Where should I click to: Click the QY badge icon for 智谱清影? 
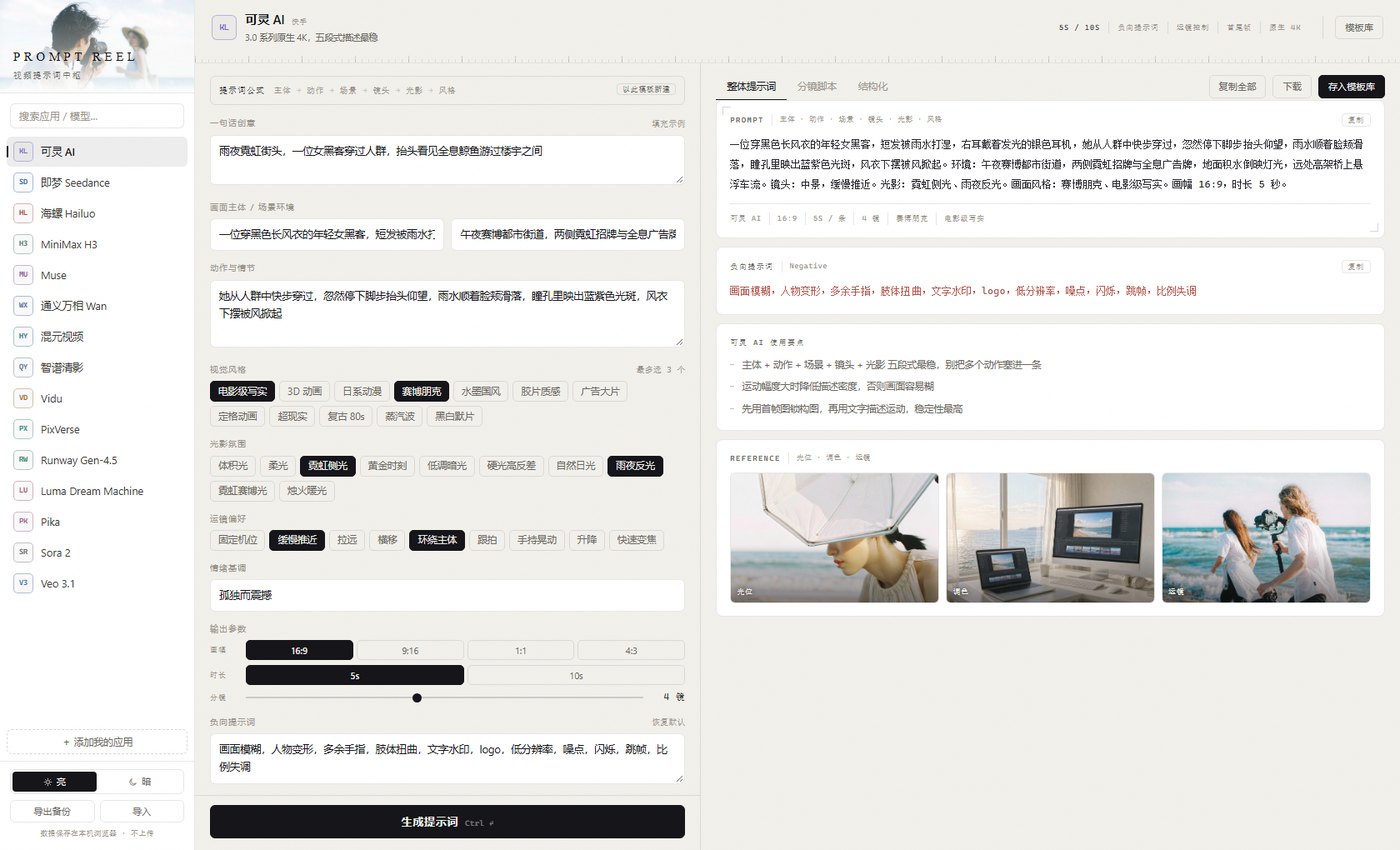23,367
